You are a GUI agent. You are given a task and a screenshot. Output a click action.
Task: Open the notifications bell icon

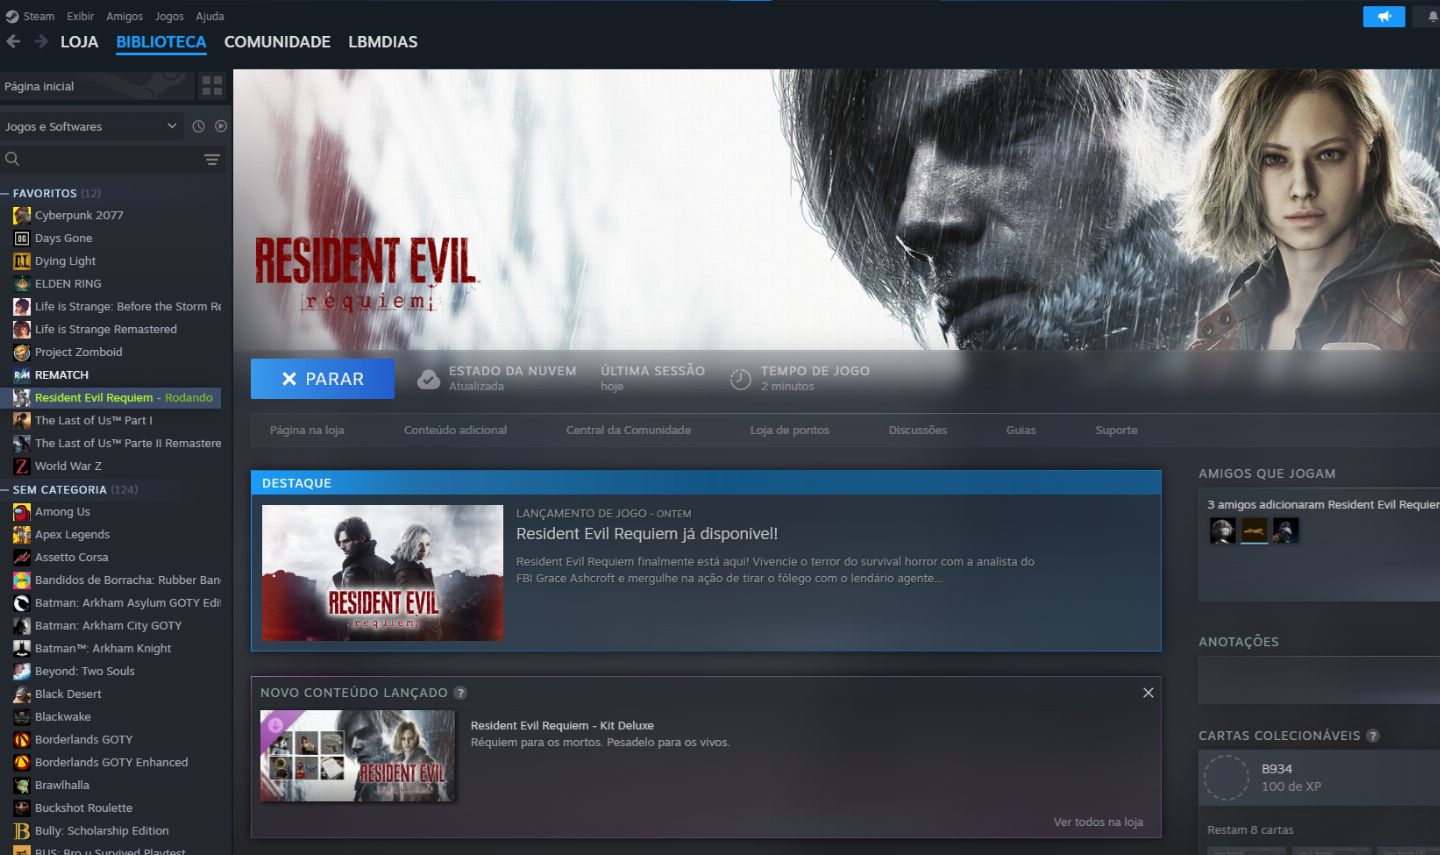click(1432, 17)
